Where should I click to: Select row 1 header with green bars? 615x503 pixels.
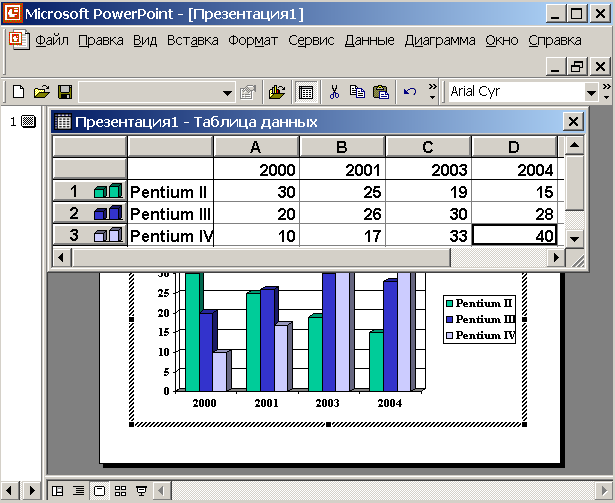pos(89,191)
